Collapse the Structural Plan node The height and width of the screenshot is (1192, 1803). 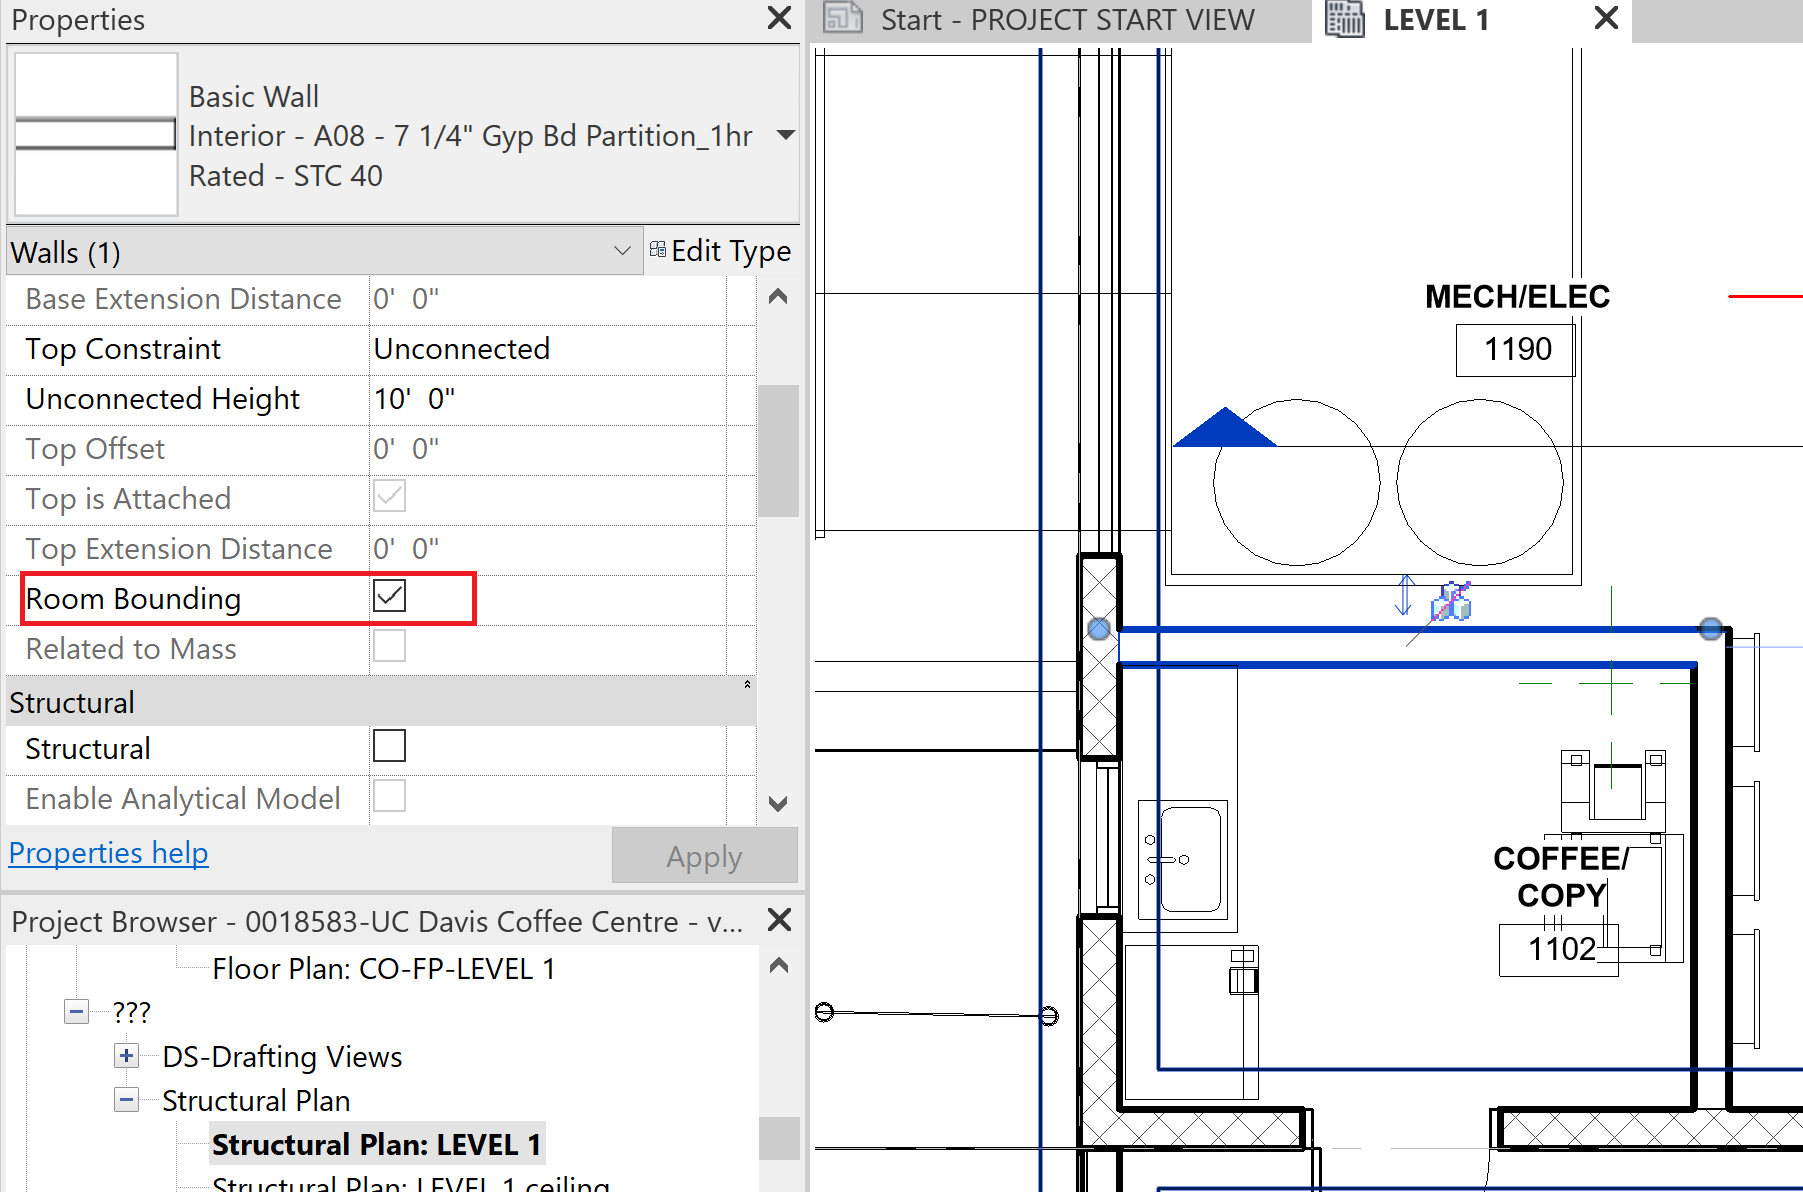click(126, 1100)
